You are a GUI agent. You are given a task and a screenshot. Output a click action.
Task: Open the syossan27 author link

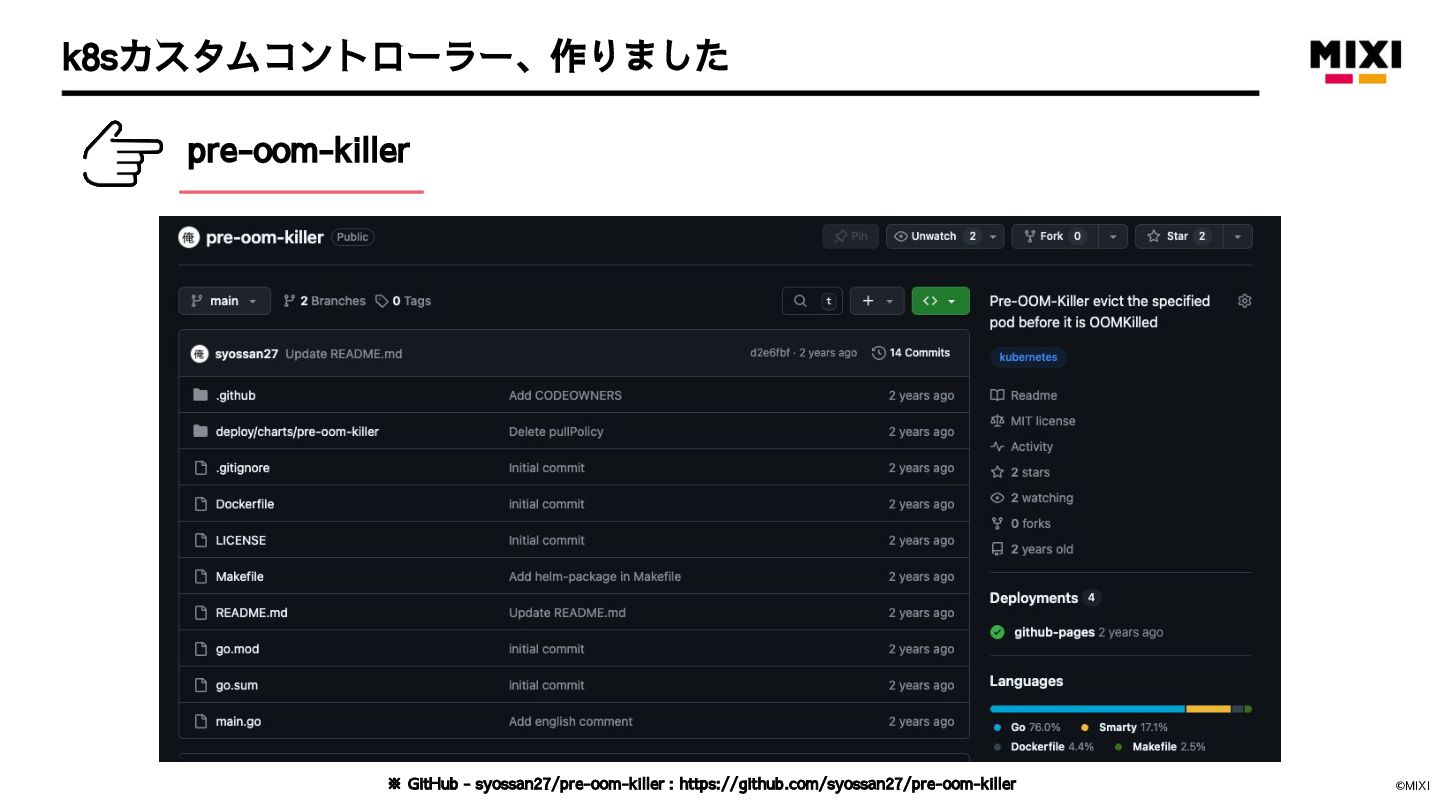(246, 353)
